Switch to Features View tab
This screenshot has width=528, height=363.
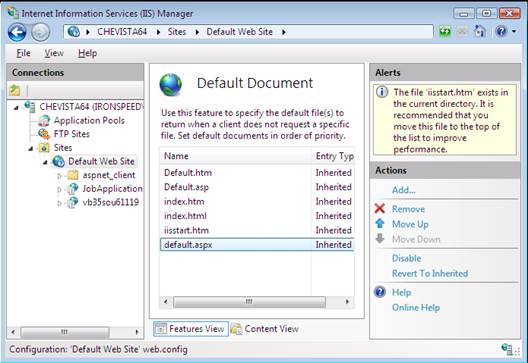pyautogui.click(x=191, y=329)
